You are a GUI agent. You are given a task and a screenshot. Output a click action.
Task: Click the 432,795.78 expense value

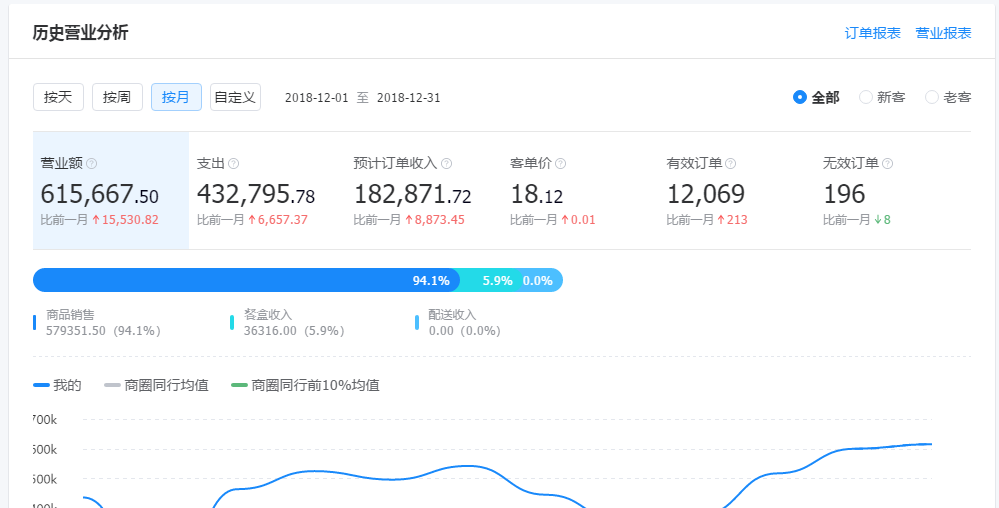point(255,194)
